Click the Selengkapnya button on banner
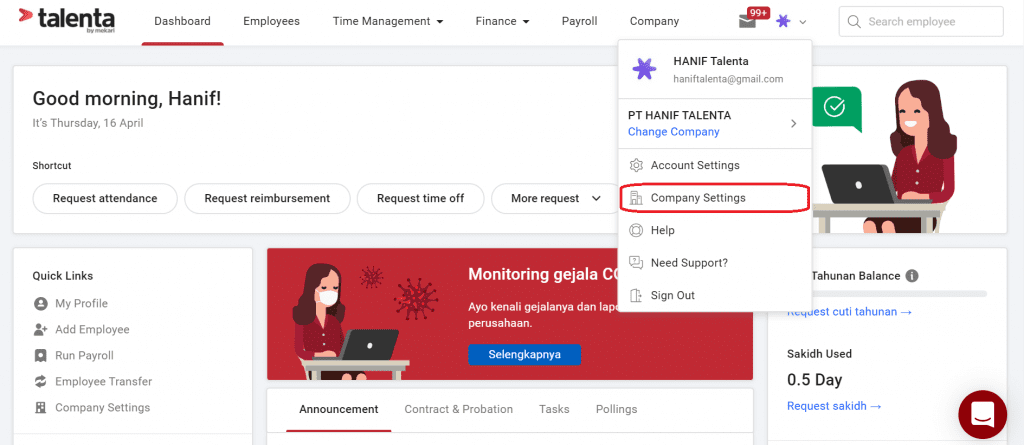Screen dimensions: 1024x445 tap(524, 355)
